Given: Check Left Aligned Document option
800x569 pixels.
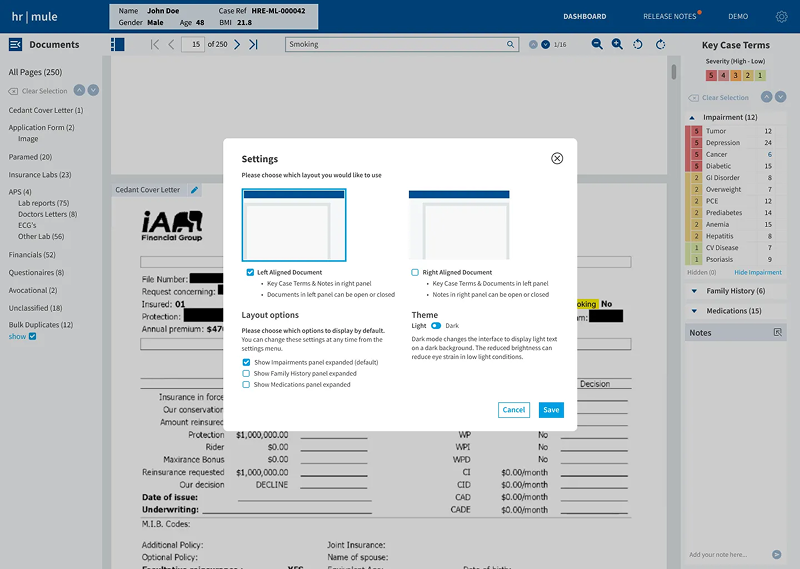Looking at the screenshot, I should [250, 273].
